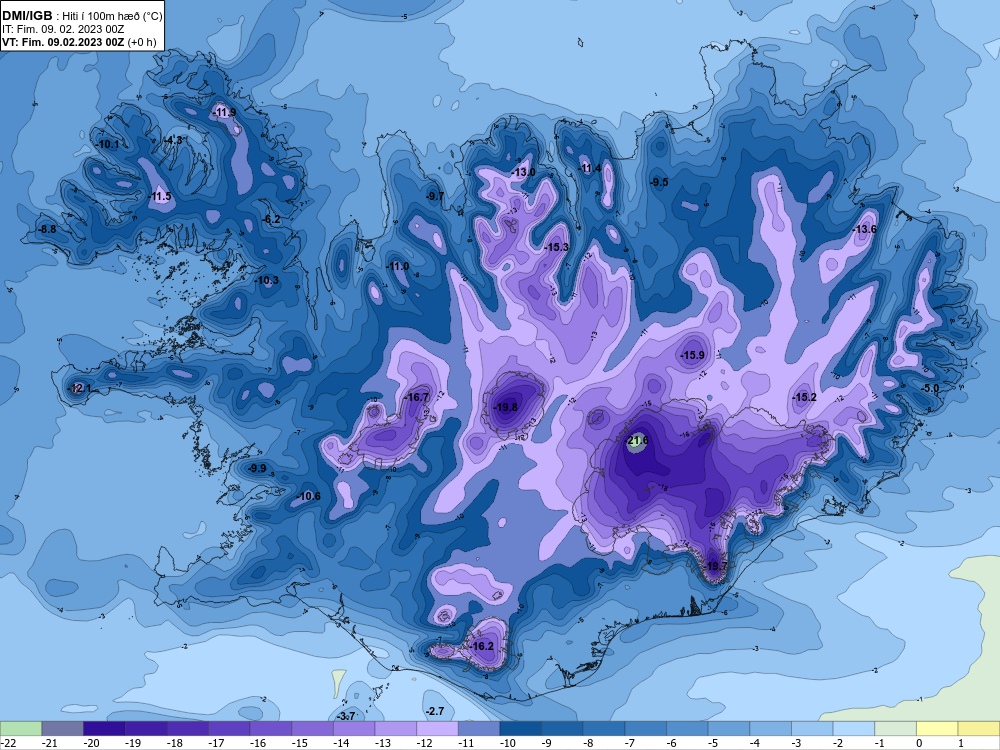Screen dimensions: 1000x750
Task: Click the -2.7 temperature label
Action: tap(435, 711)
